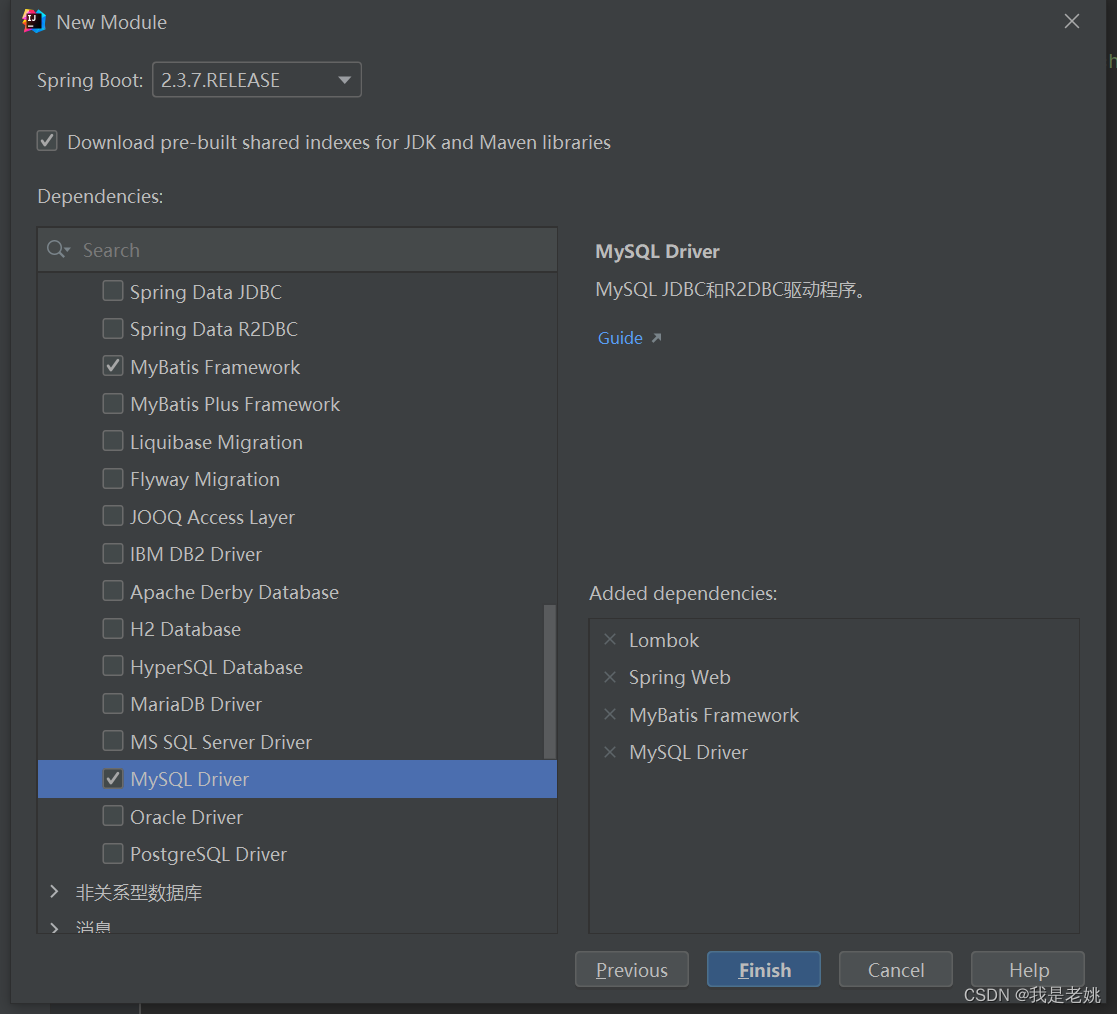Screen dimensions: 1117x1014
Task: Select the Oracle Driver row label
Action: pos(187,817)
